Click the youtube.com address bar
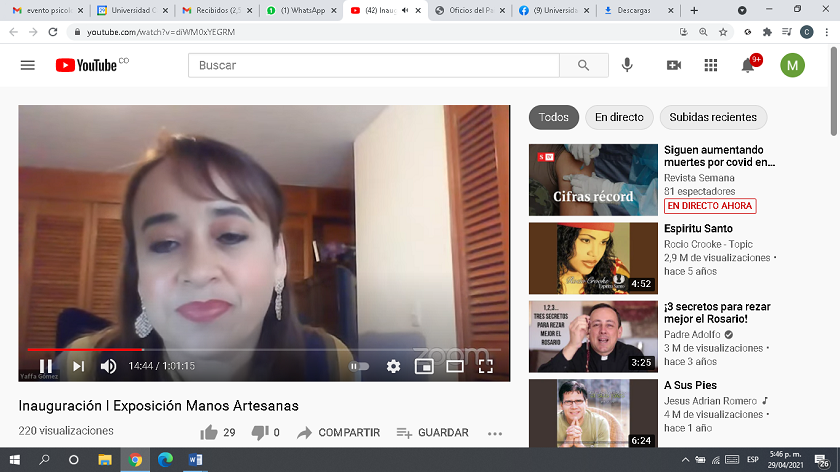This screenshot has width=840, height=472. click(370, 32)
